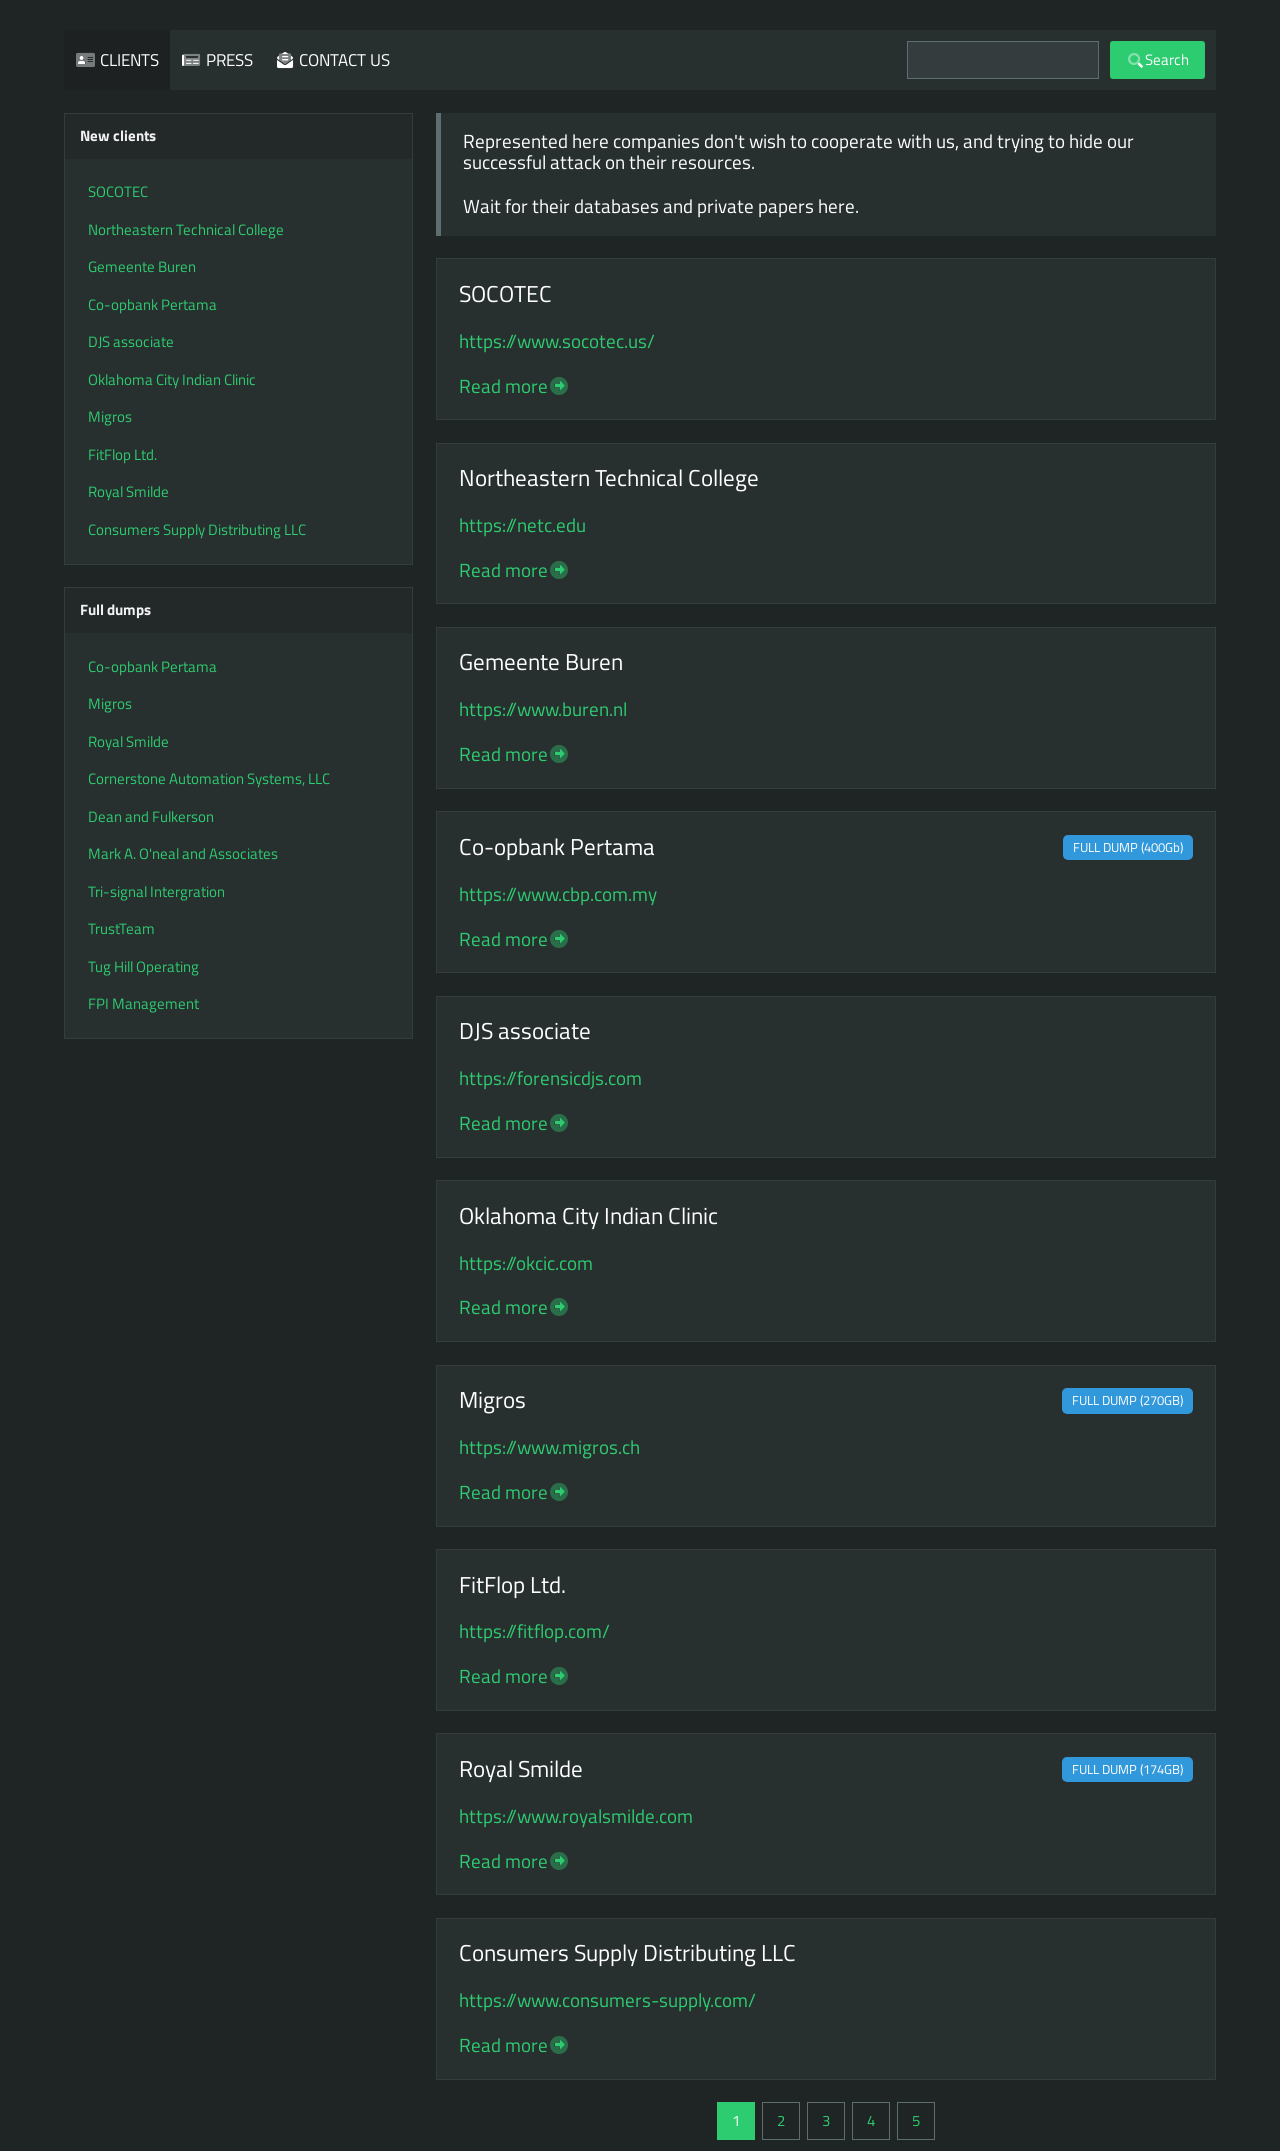Image resolution: width=1280 pixels, height=2151 pixels.
Task: Click the magnifier icon in Search button
Action: click(1135, 60)
